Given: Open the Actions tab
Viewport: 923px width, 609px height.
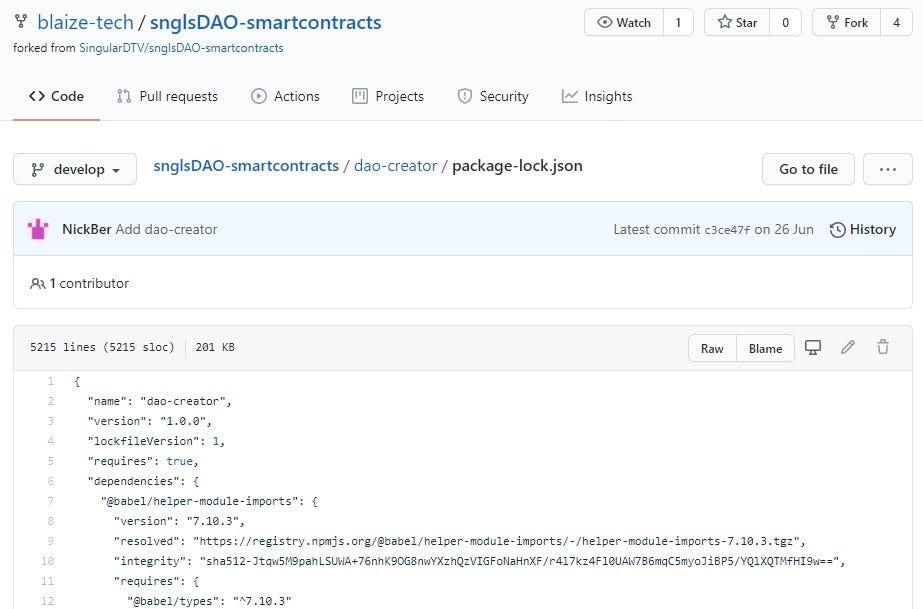Looking at the screenshot, I should click(285, 96).
